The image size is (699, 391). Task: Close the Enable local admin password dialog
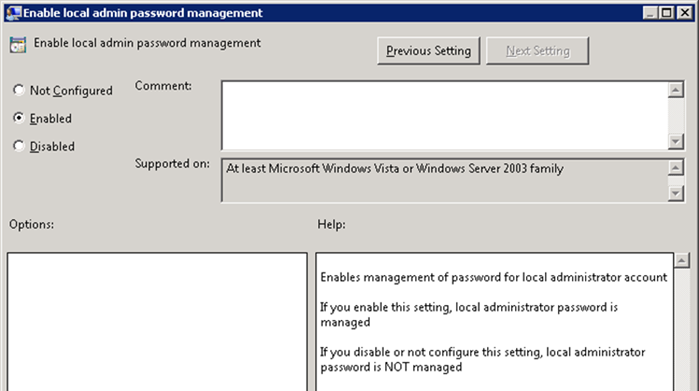[685, 12]
